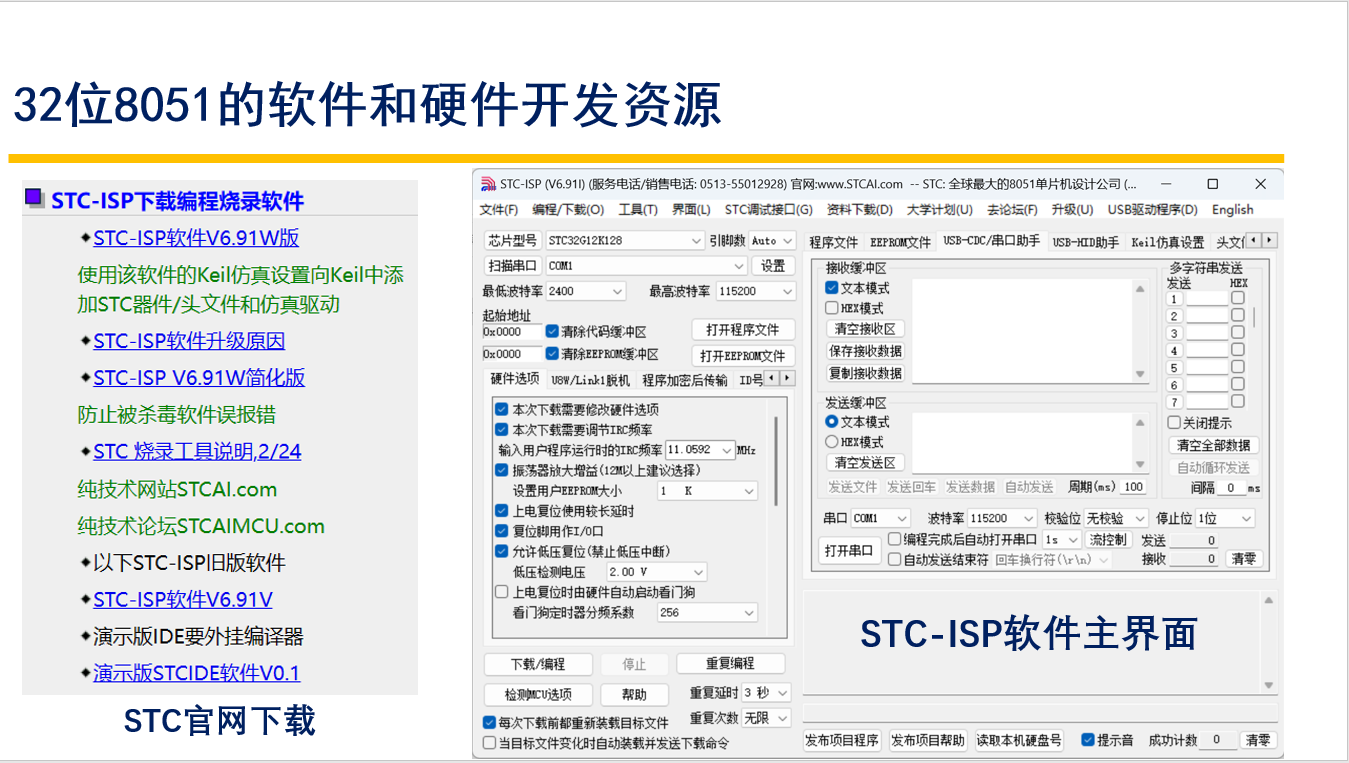Expand the IRC frequency 11.0592 dropdown
This screenshot has width=1349, height=763.
(726, 450)
